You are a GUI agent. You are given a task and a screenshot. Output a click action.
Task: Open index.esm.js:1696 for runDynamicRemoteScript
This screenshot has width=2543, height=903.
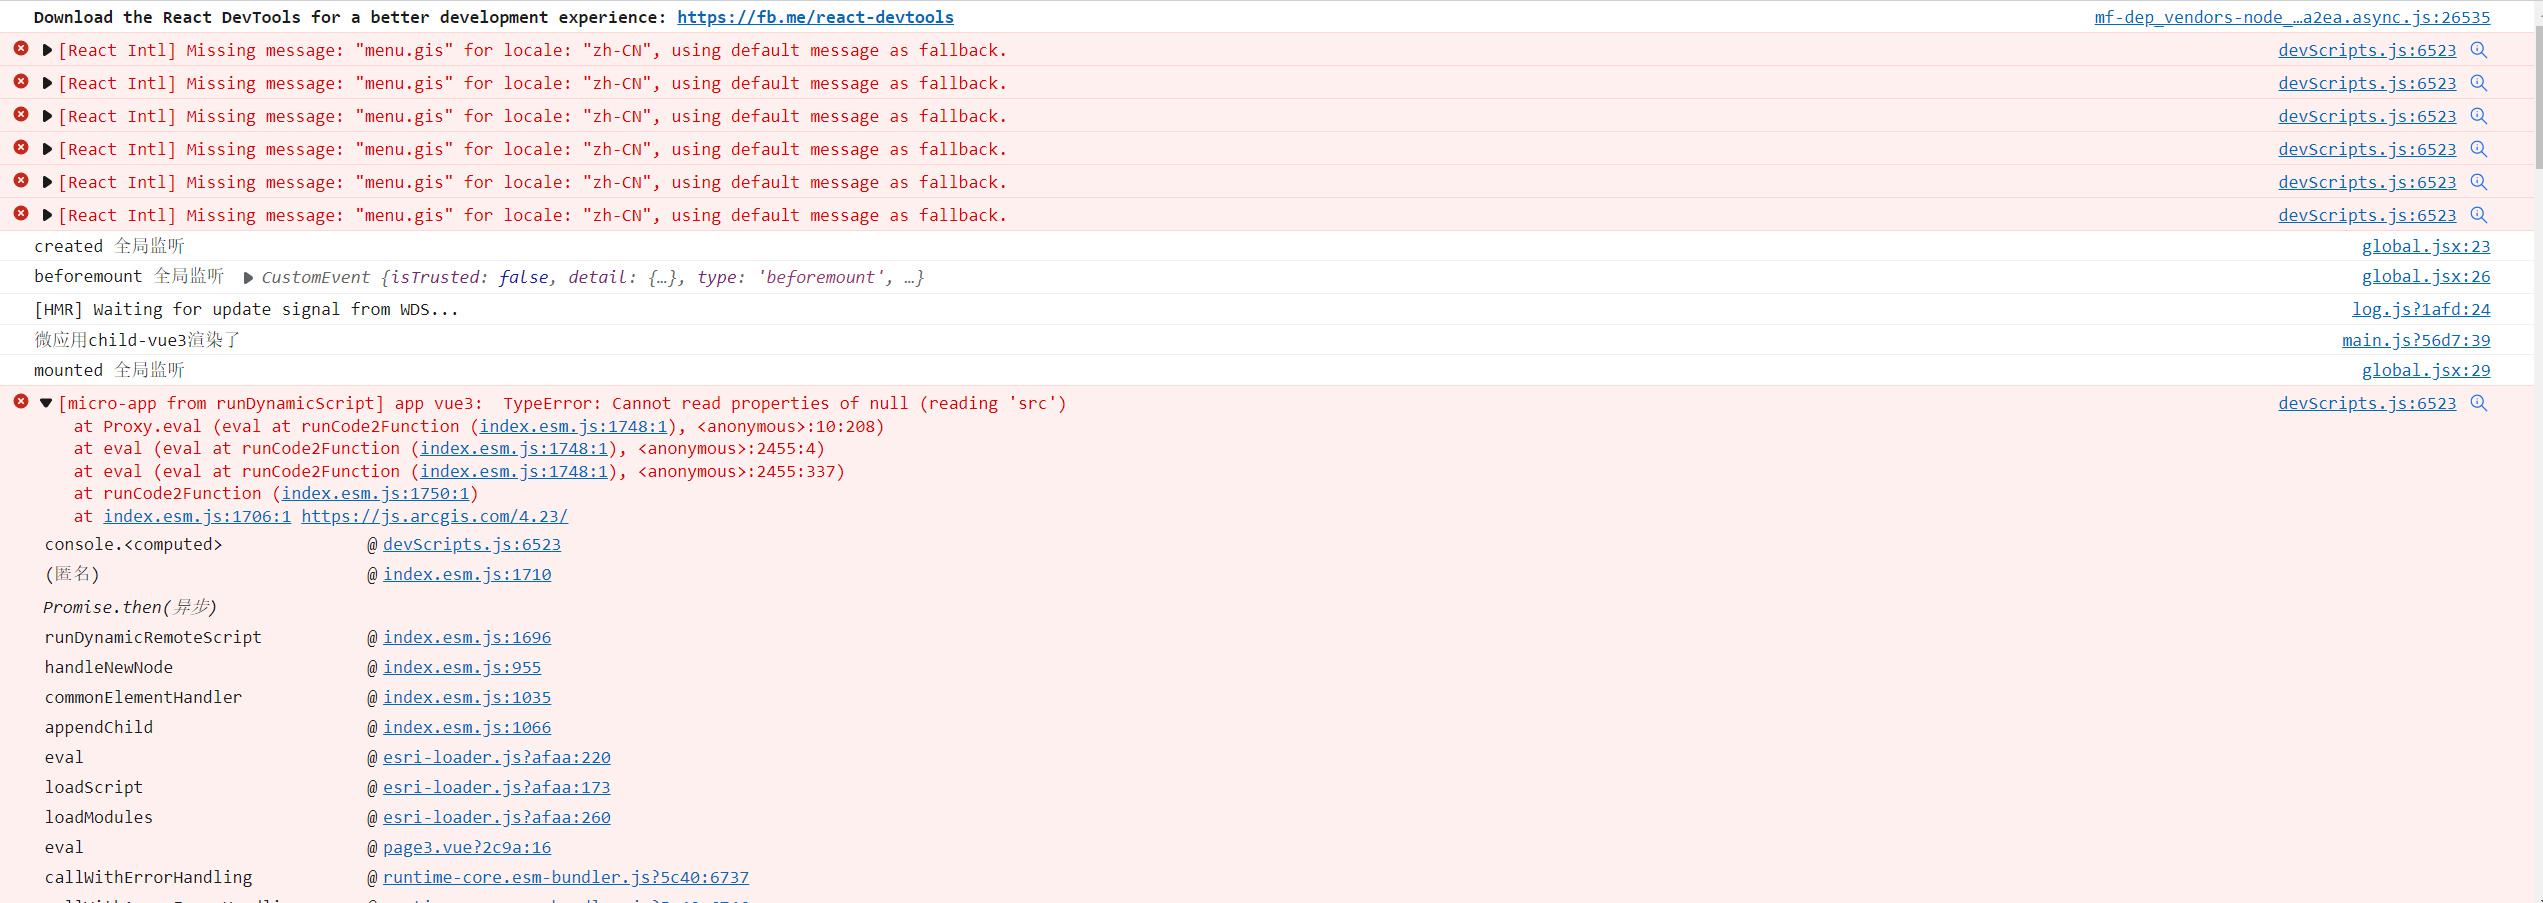click(x=467, y=637)
